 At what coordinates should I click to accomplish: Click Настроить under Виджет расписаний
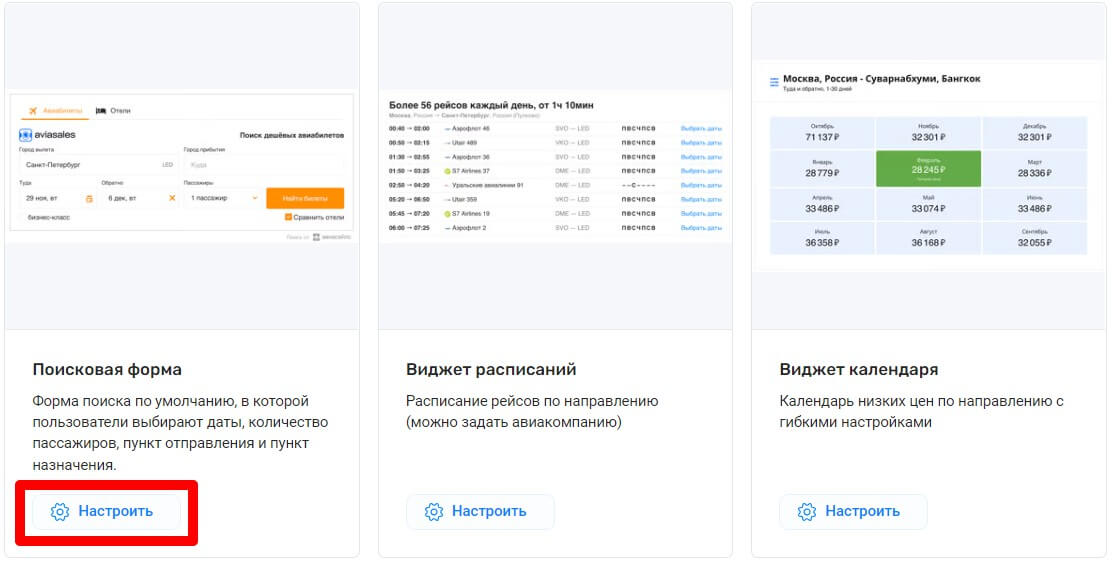tap(480, 511)
